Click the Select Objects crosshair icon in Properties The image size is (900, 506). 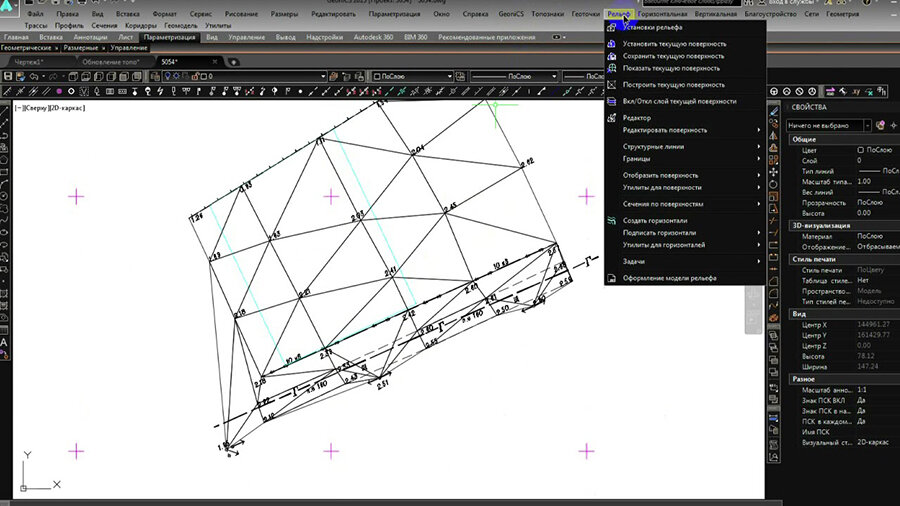tap(893, 126)
